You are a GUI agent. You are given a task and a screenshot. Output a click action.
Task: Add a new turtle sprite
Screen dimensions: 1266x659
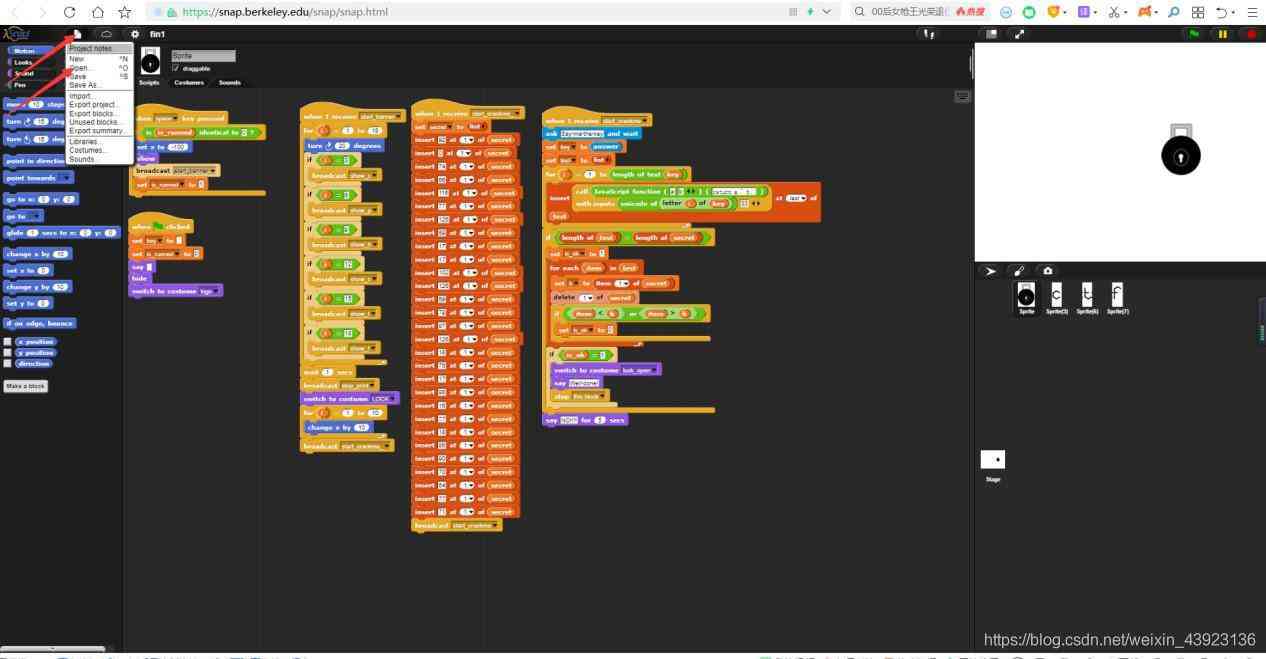tap(991, 271)
